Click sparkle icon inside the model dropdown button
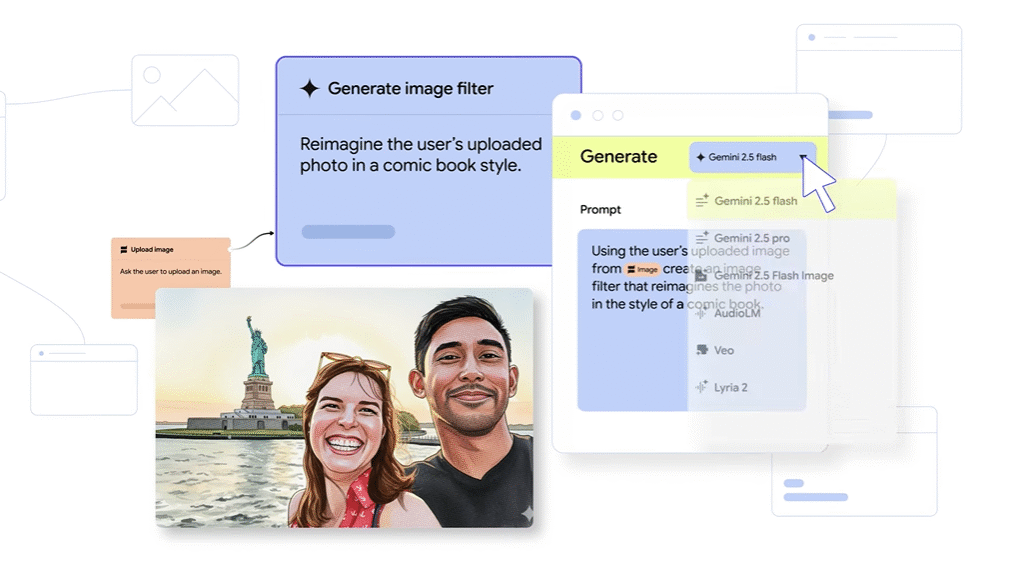 (701, 157)
